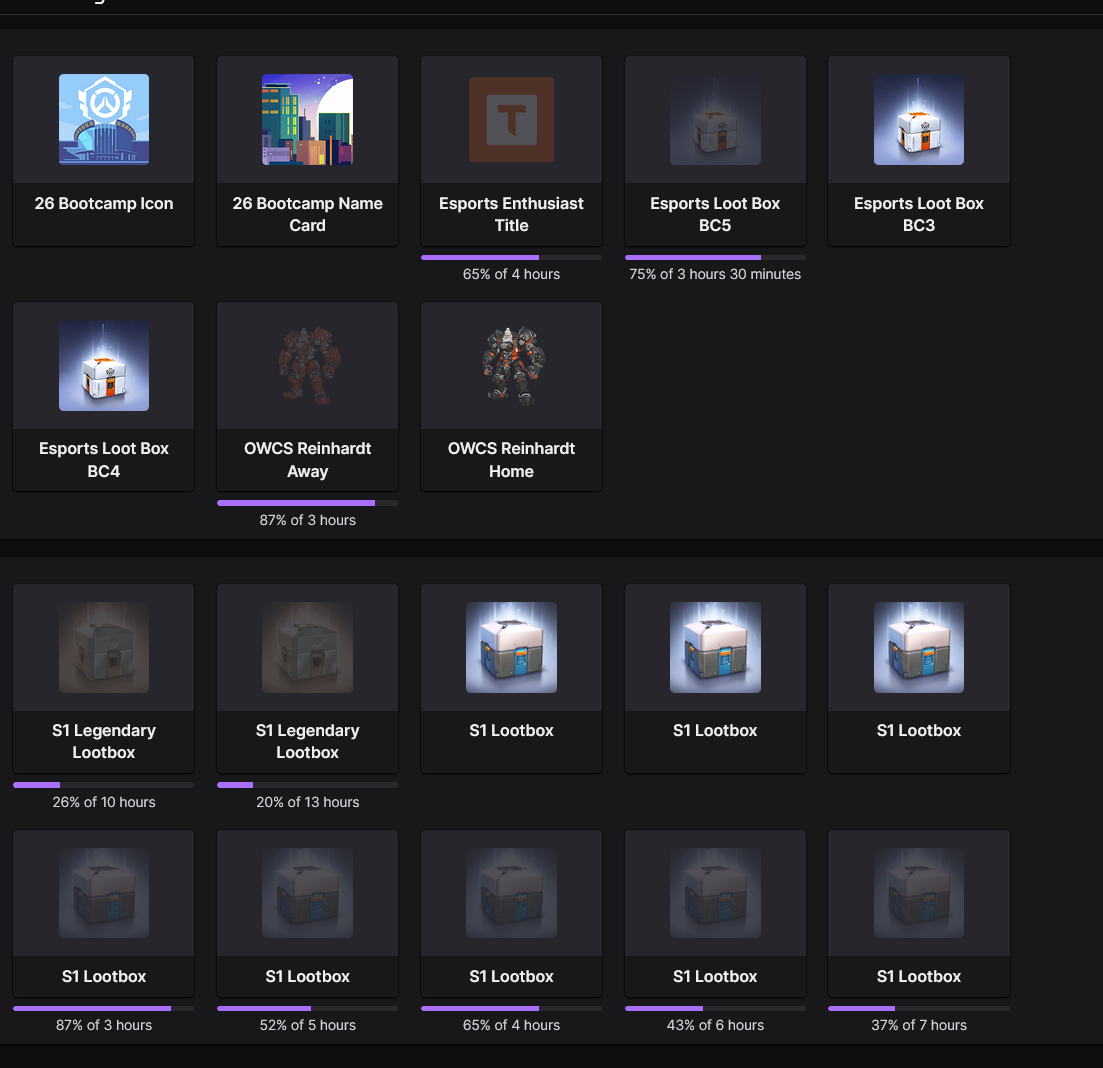This screenshot has width=1103, height=1068.
Task: Click 'S1 Legendary Lootbox' title above 26% progress
Action: (x=103, y=742)
